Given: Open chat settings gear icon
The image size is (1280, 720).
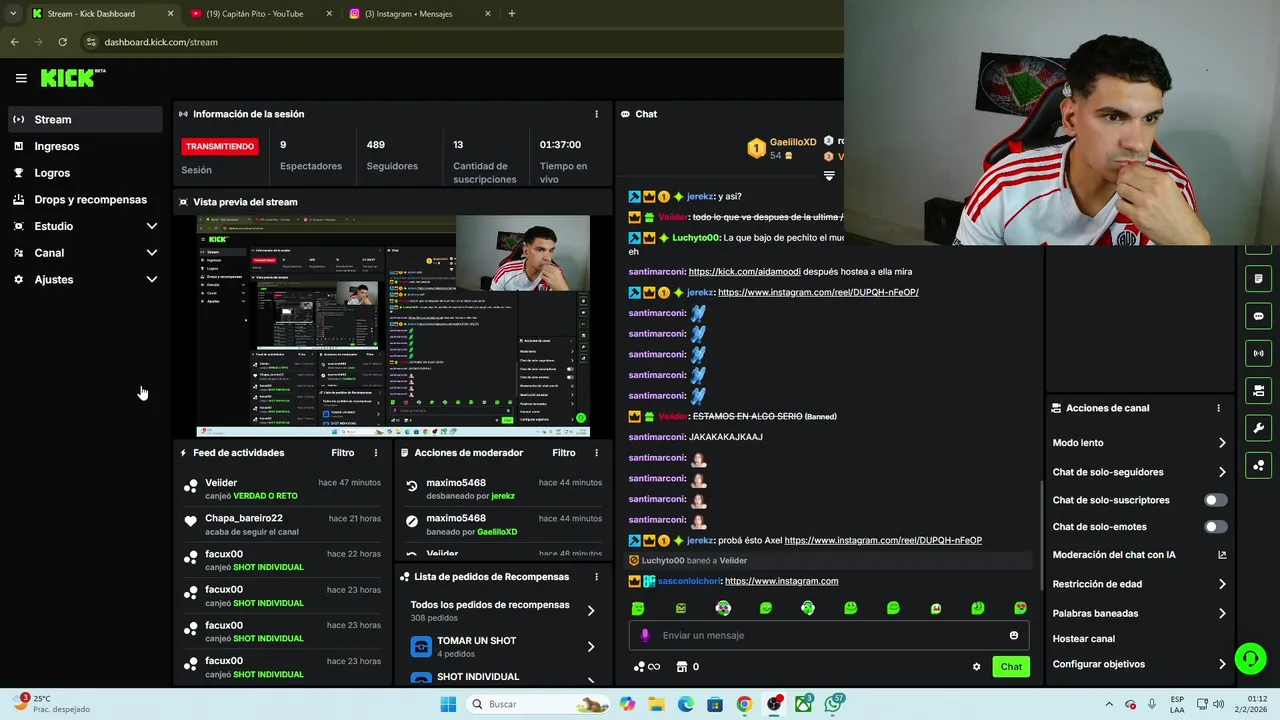Looking at the screenshot, I should pos(976,667).
